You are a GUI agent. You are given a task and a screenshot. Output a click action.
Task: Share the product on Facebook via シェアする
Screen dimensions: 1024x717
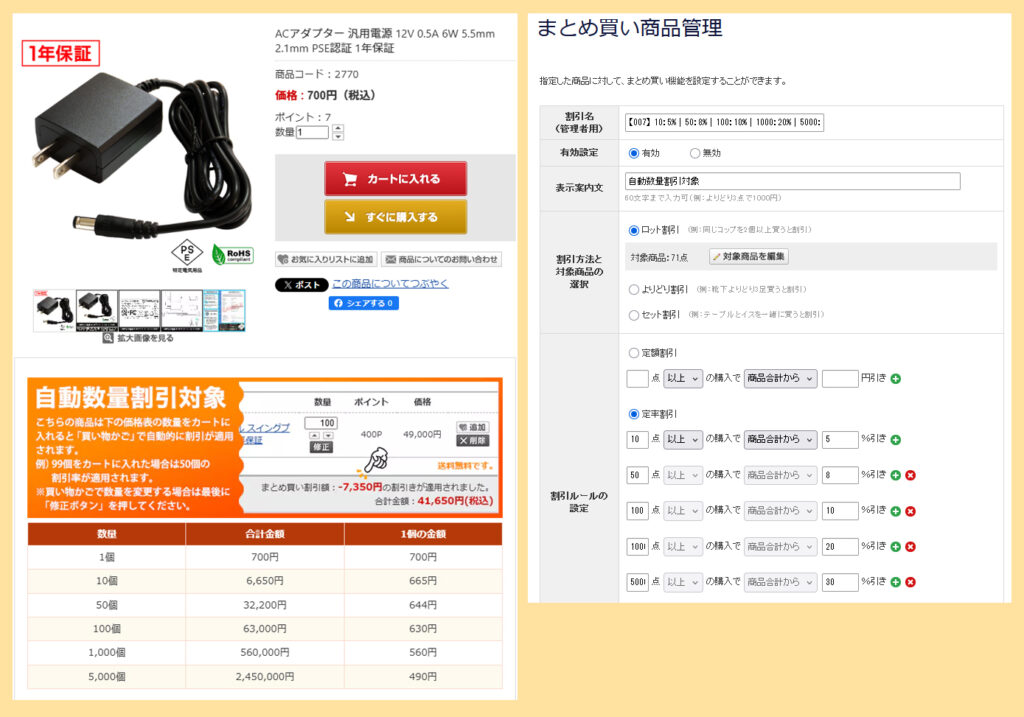[x=363, y=303]
